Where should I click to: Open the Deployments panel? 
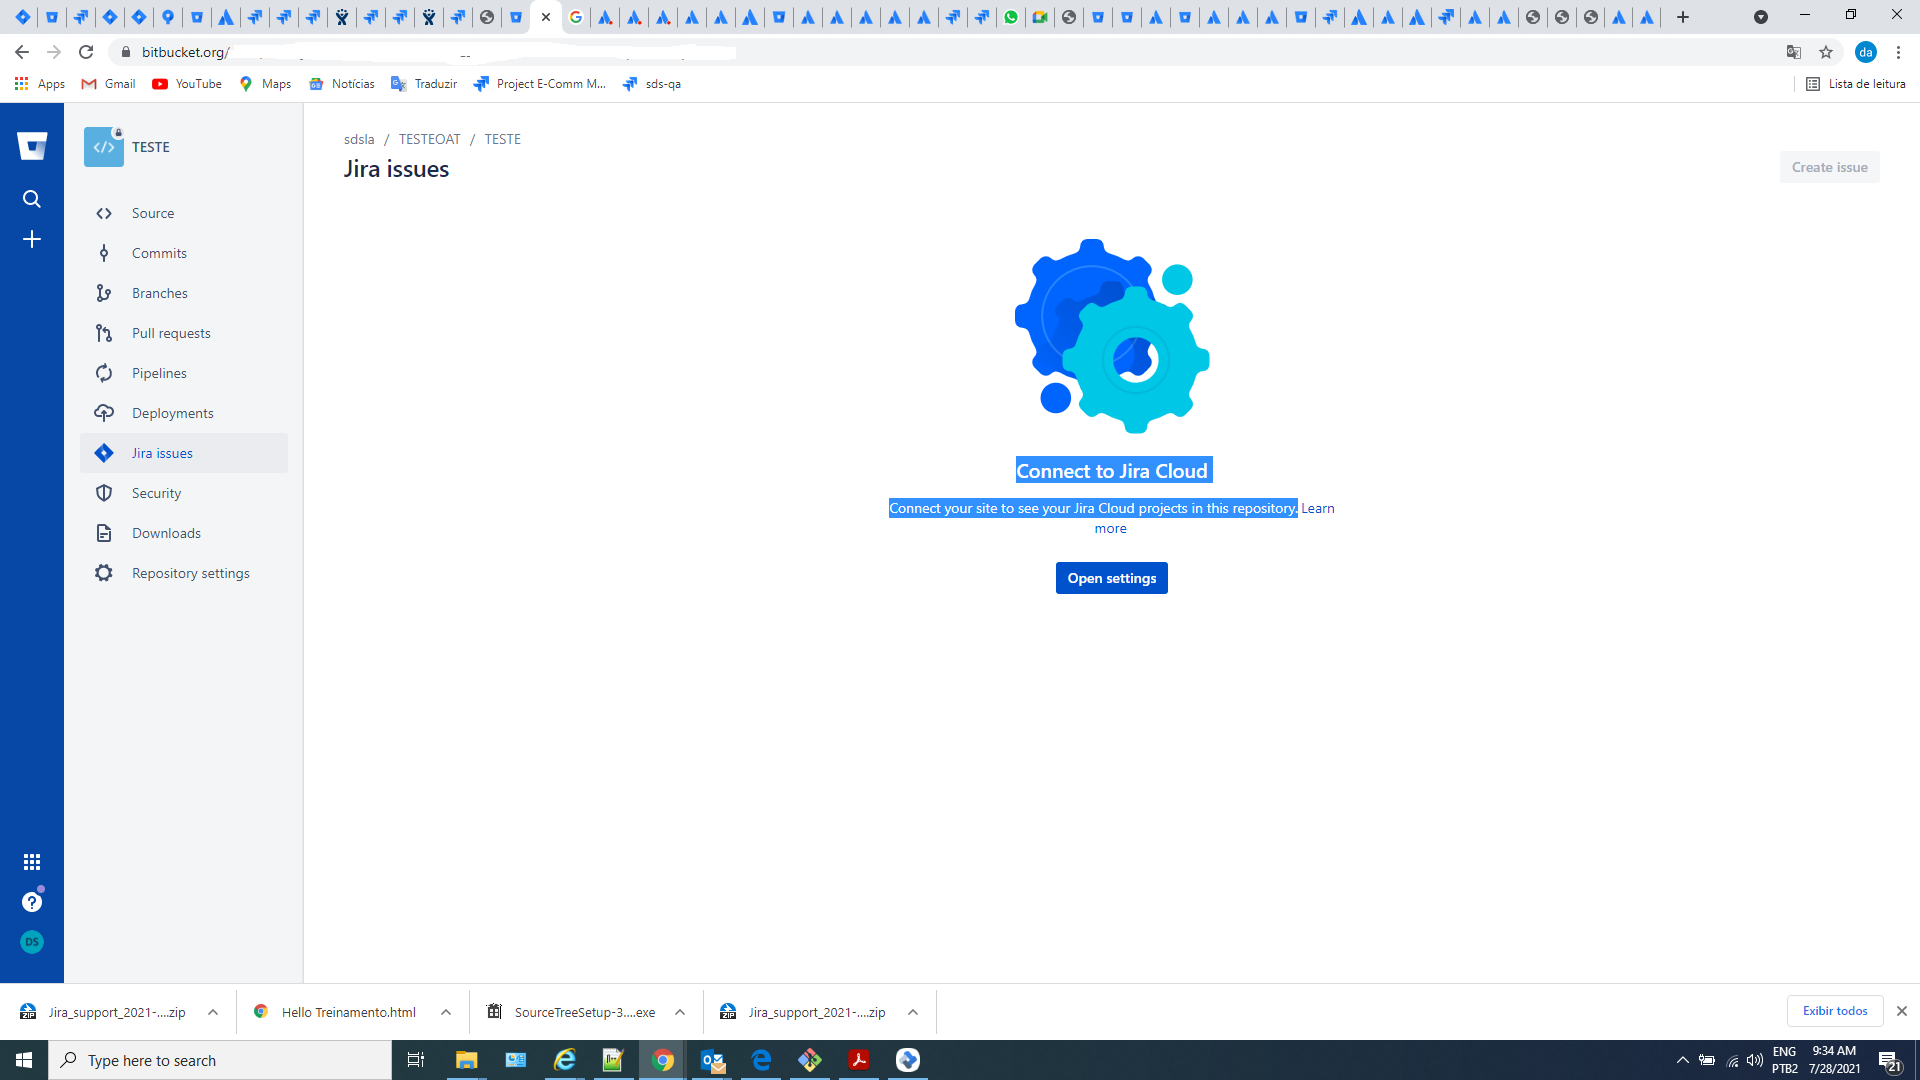(x=172, y=413)
